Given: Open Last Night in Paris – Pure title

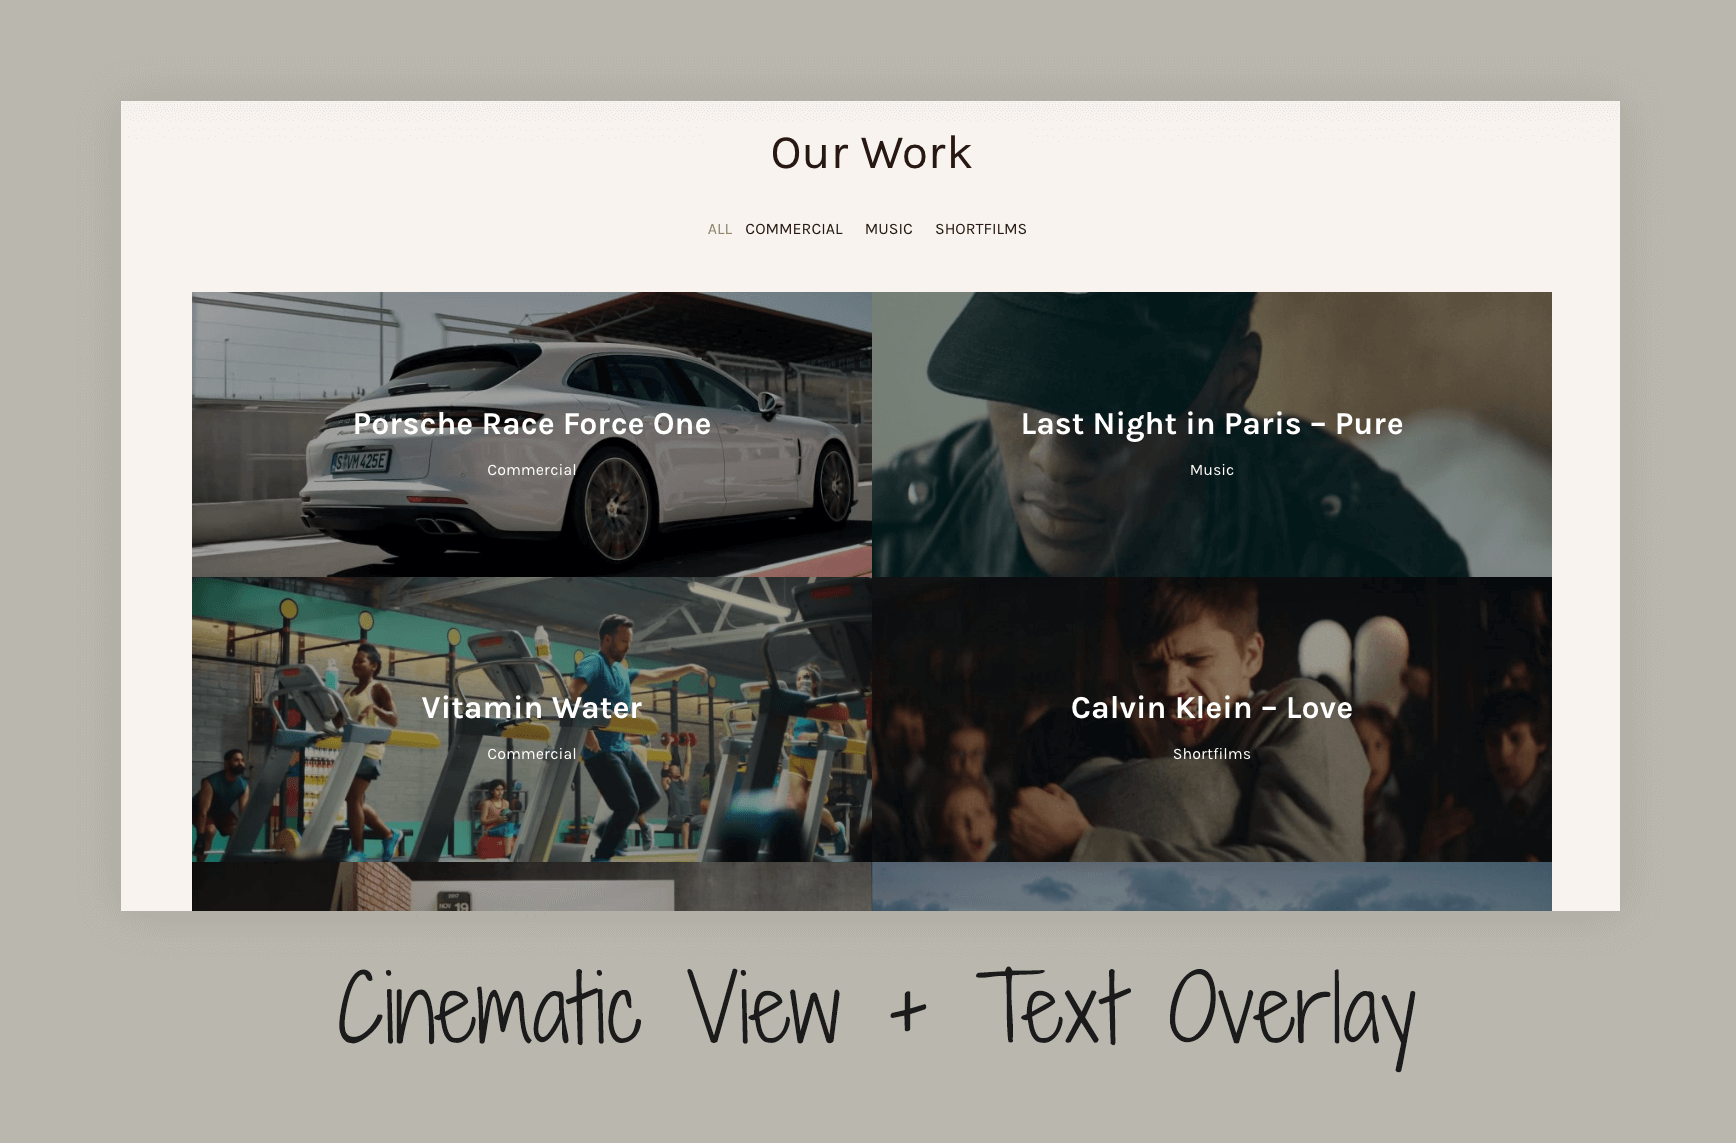Looking at the screenshot, I should click(x=1211, y=424).
